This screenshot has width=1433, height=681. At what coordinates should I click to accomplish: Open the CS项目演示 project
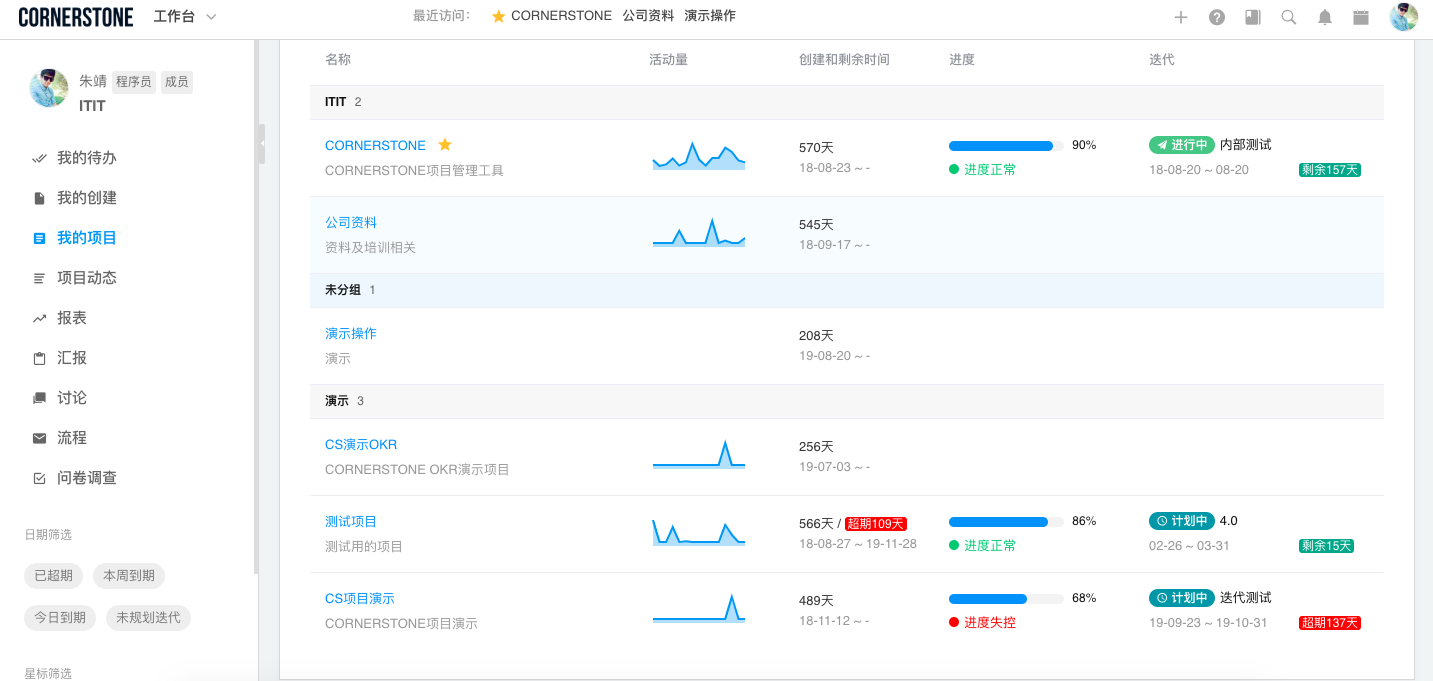[x=360, y=598]
